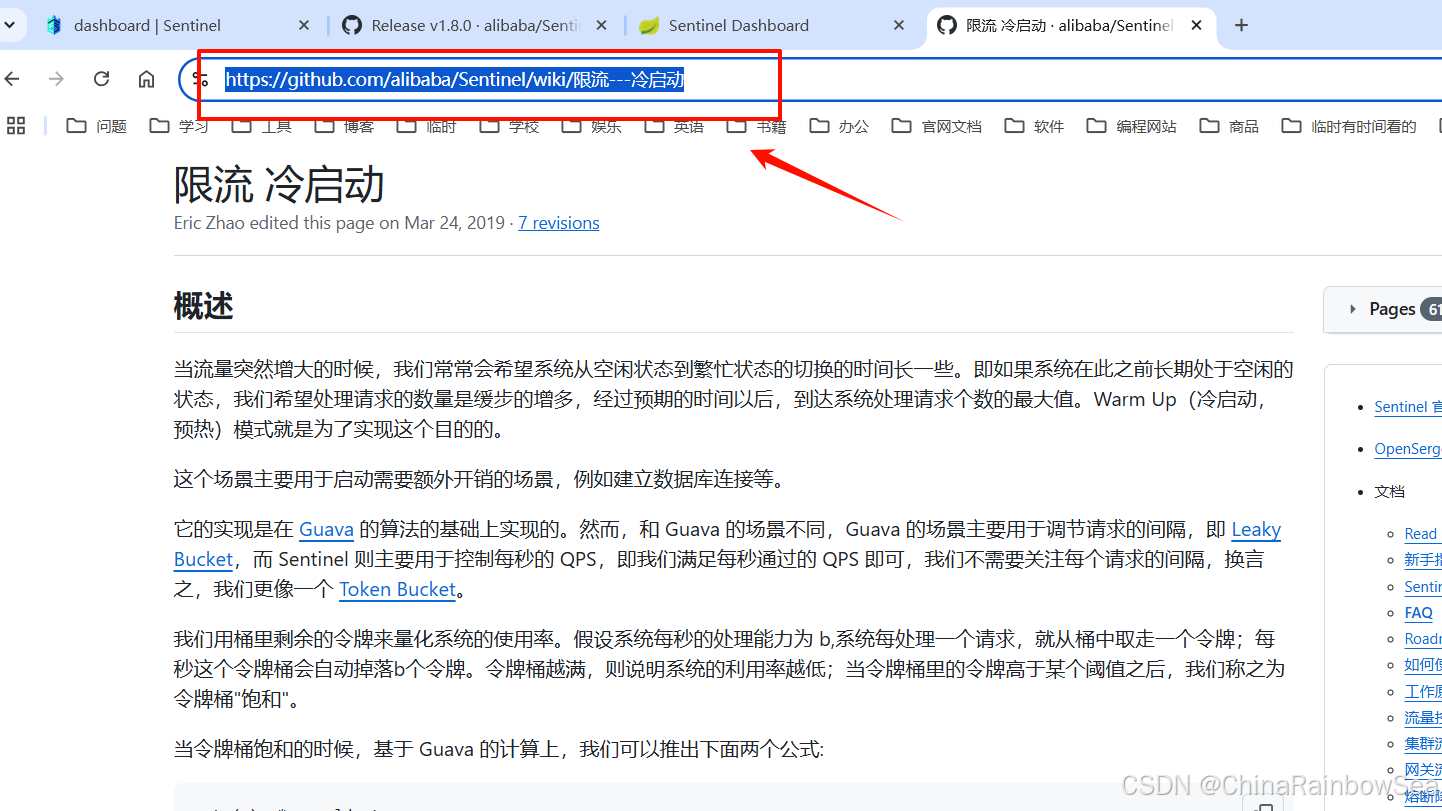Open a new browser tab
This screenshot has width=1442, height=811.
pos(1242,25)
